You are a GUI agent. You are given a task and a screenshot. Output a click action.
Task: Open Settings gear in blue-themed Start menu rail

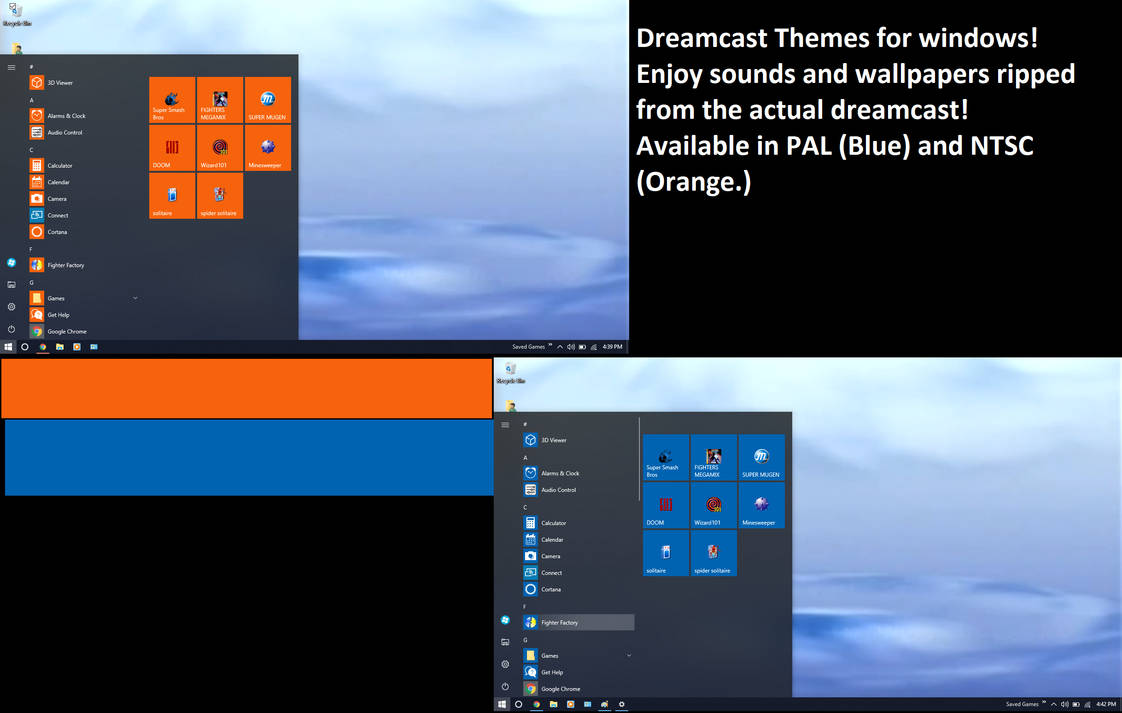[505, 664]
